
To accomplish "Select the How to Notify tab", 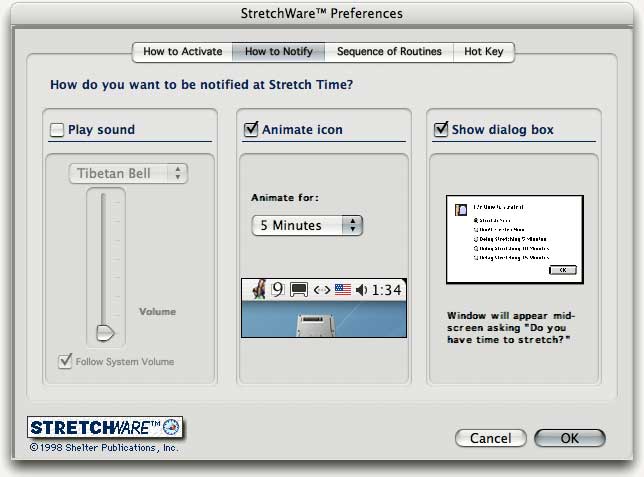I will coord(278,52).
